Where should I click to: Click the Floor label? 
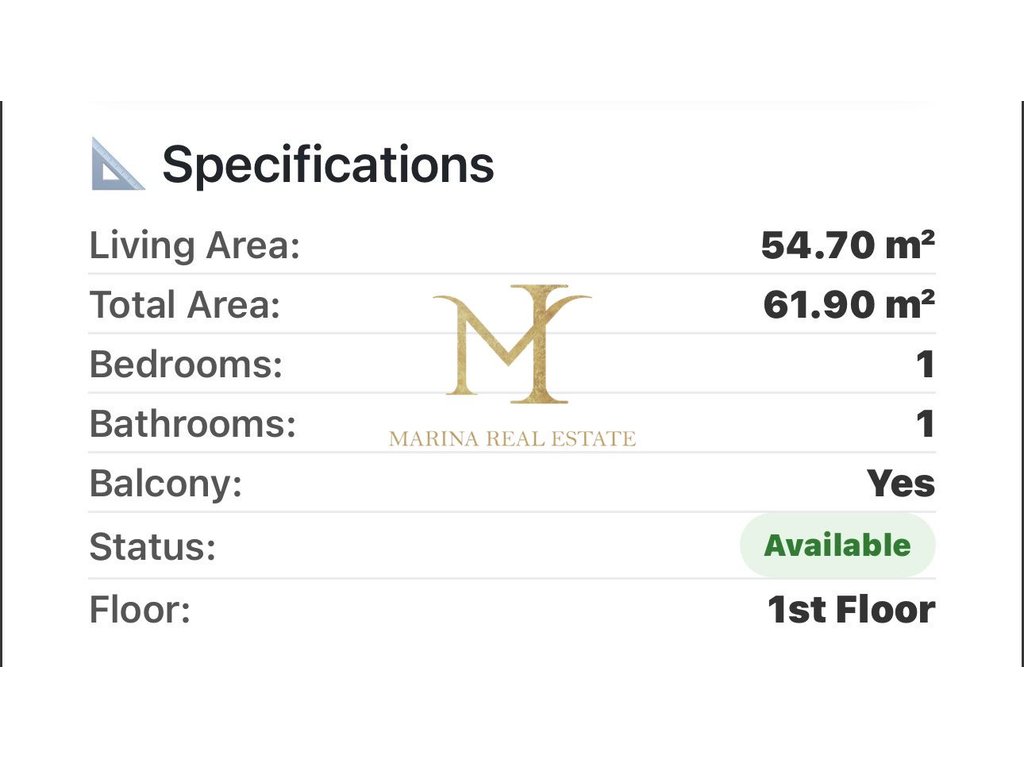(x=140, y=610)
